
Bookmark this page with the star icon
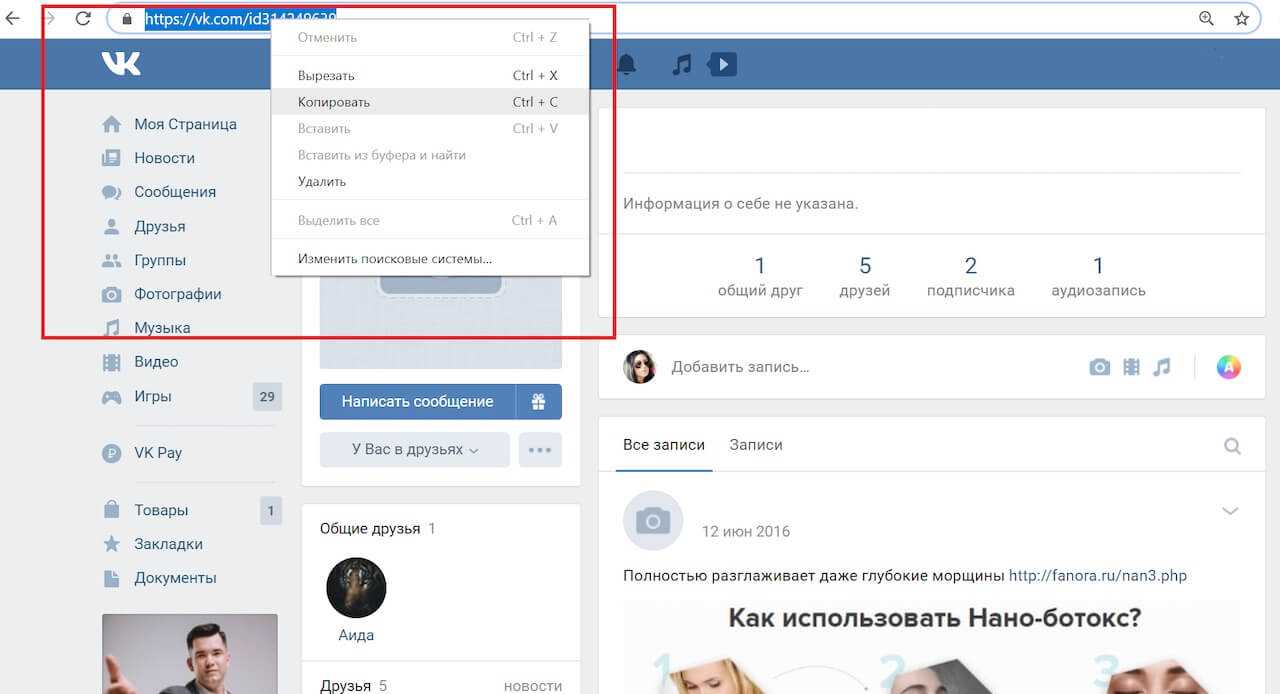(1241, 18)
